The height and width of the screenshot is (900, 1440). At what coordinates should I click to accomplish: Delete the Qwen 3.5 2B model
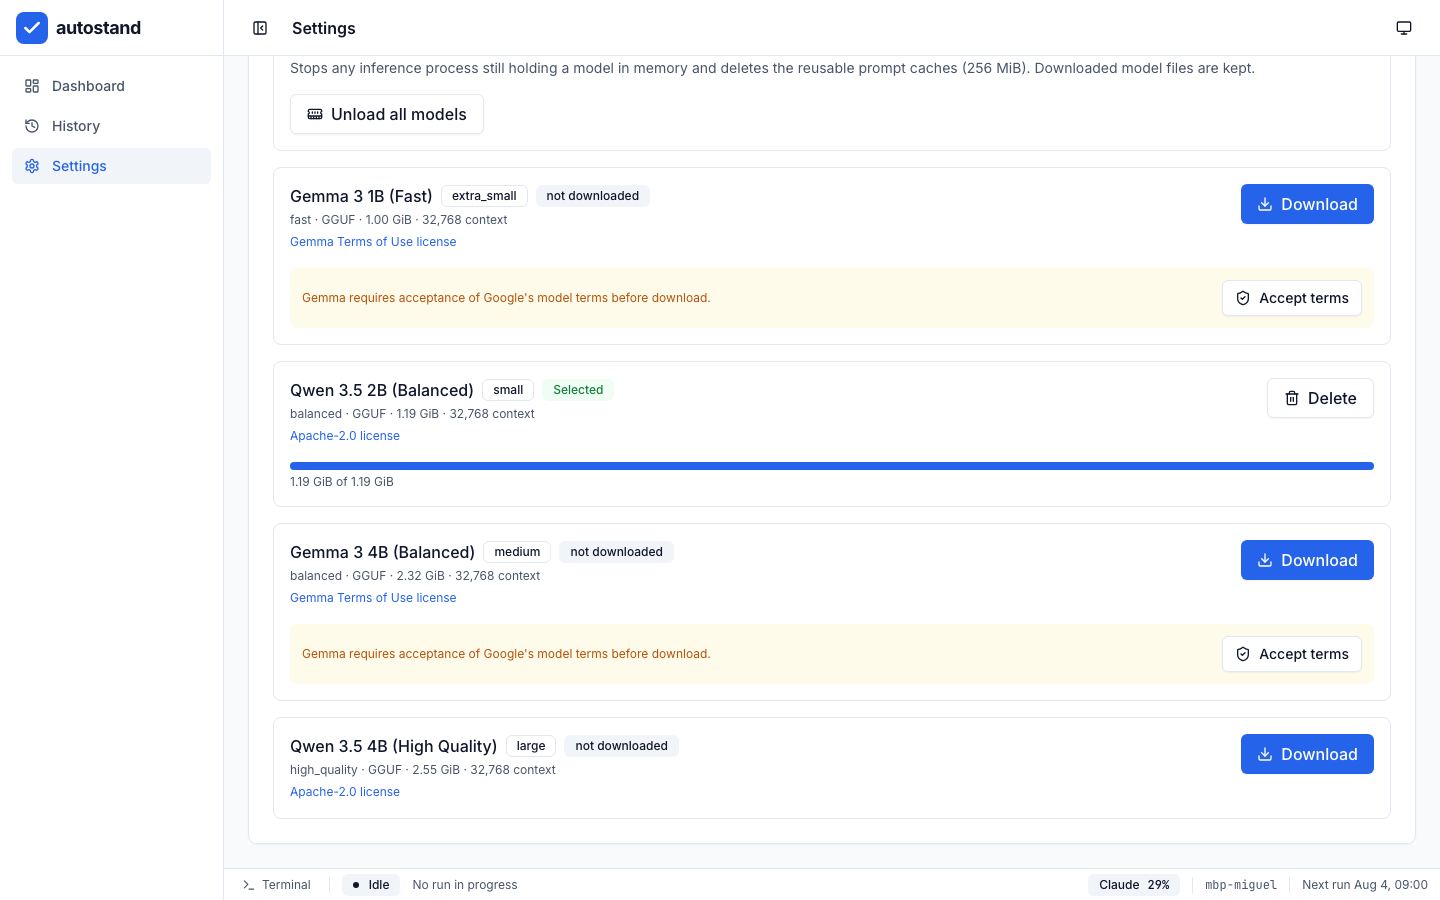tap(1320, 398)
